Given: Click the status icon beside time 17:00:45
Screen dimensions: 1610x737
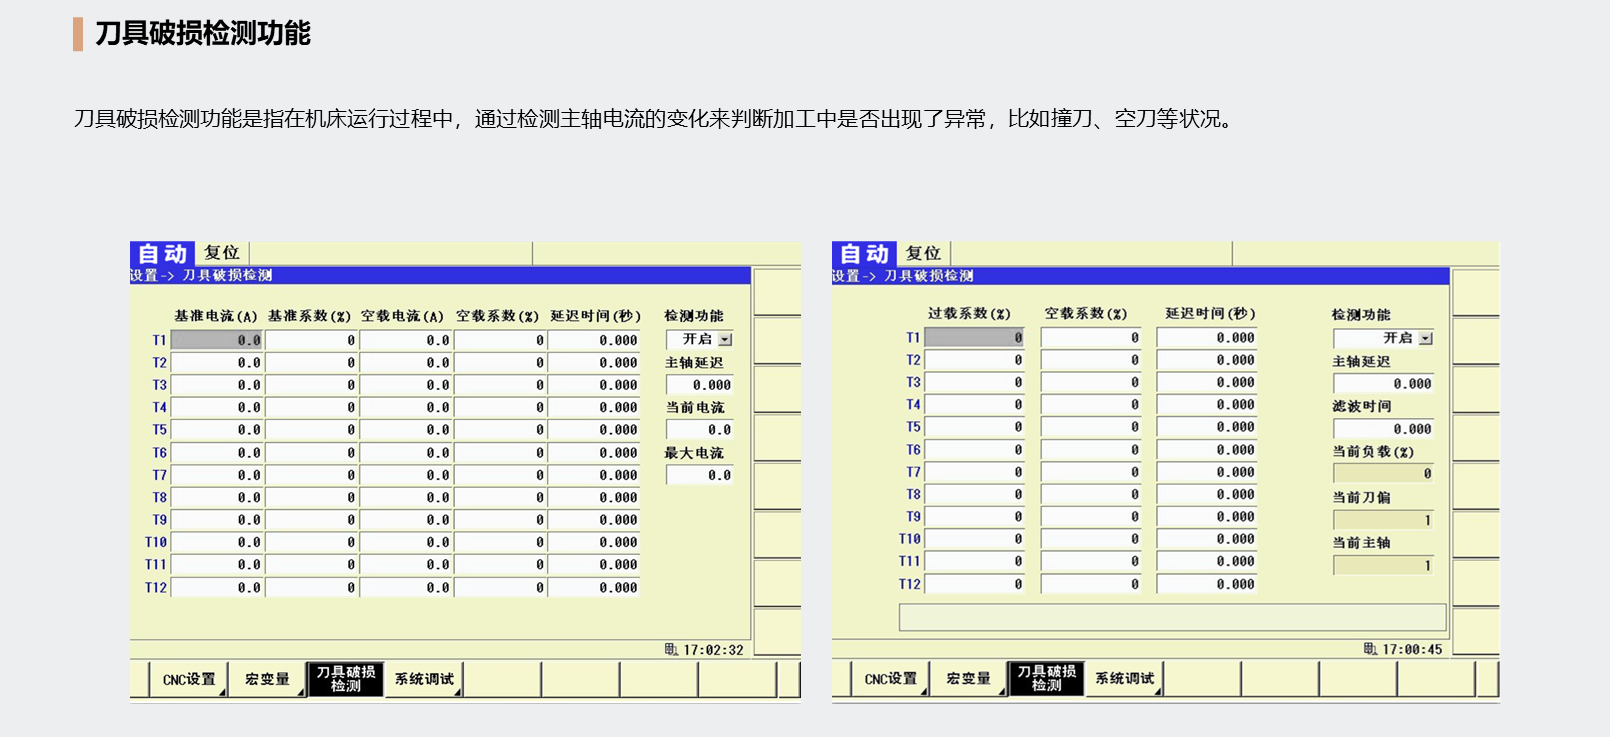Looking at the screenshot, I should click(1370, 649).
